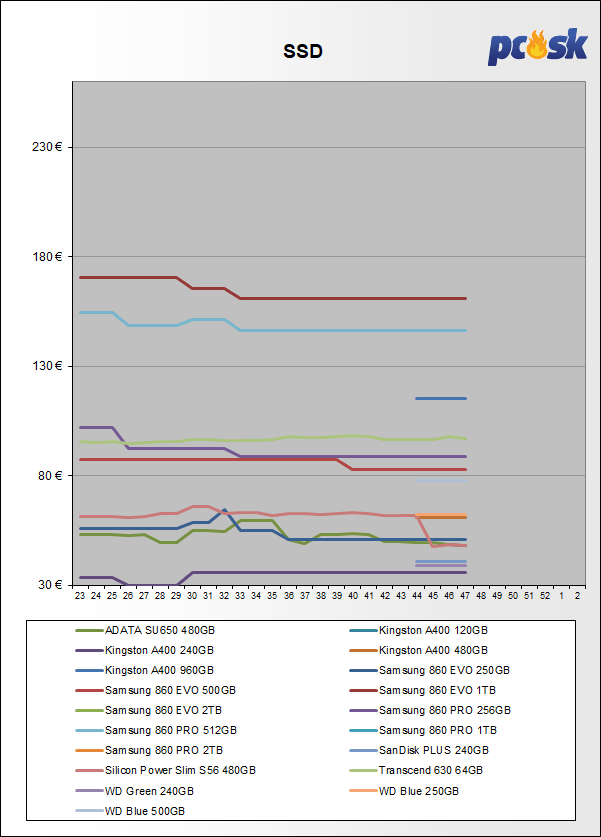Click the Samsung 860 EVO 500GB legend swatch

88,690
